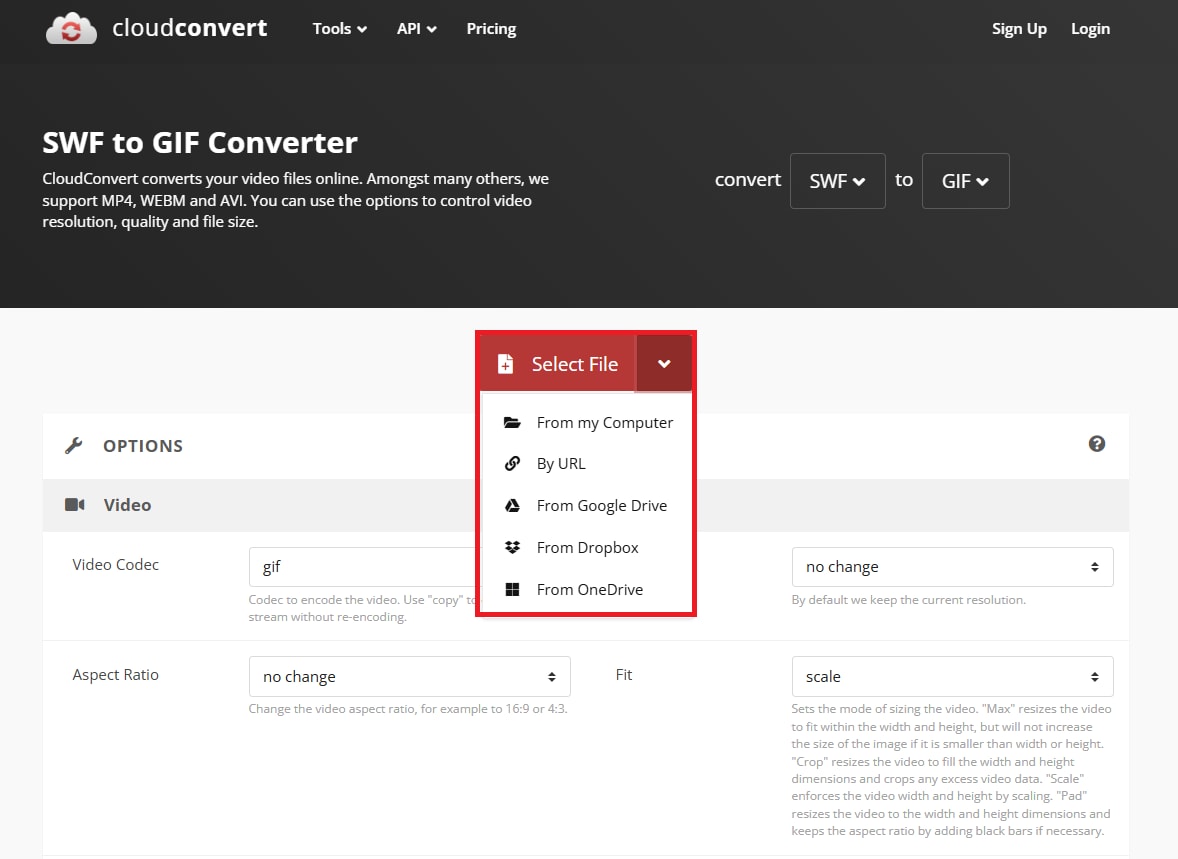Click the SWF to GIF Converter heading
This screenshot has height=859, width=1178.
pyautogui.click(x=200, y=142)
